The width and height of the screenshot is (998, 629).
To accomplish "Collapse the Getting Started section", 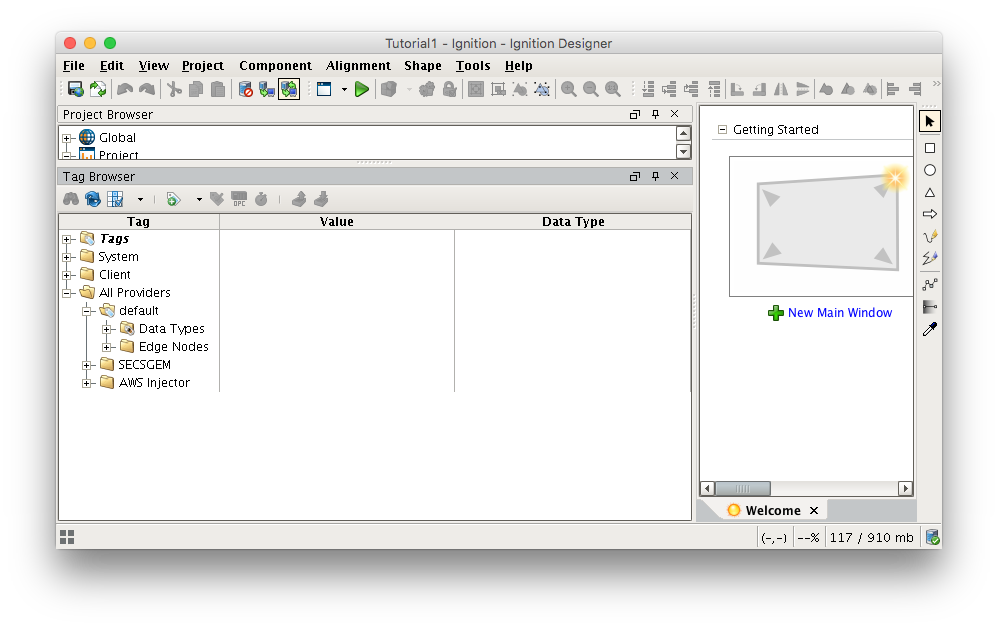I will point(722,130).
